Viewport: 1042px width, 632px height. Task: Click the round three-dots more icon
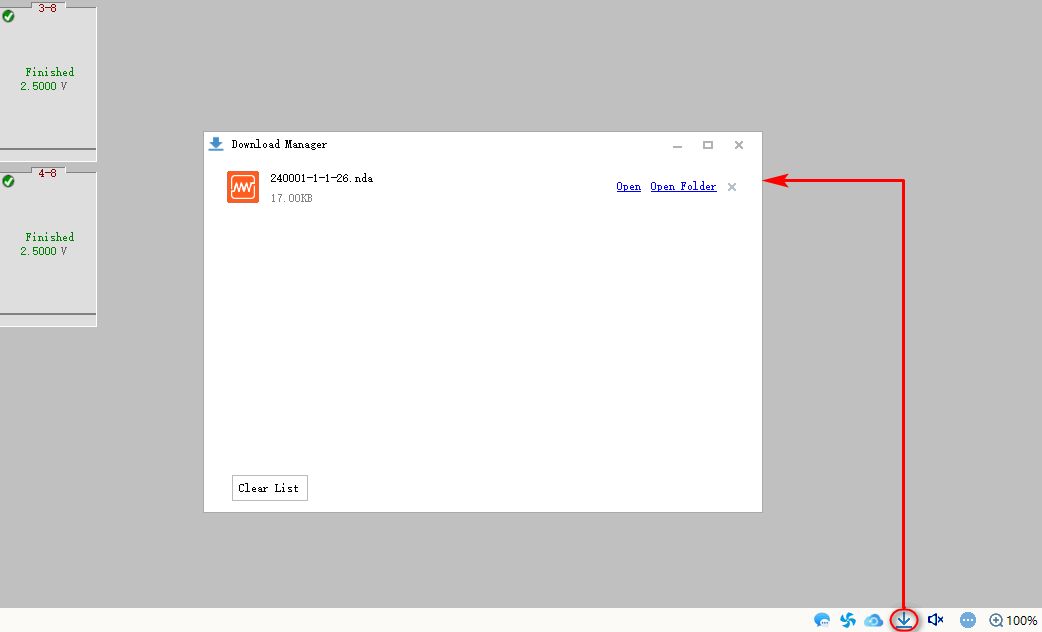click(x=967, y=620)
